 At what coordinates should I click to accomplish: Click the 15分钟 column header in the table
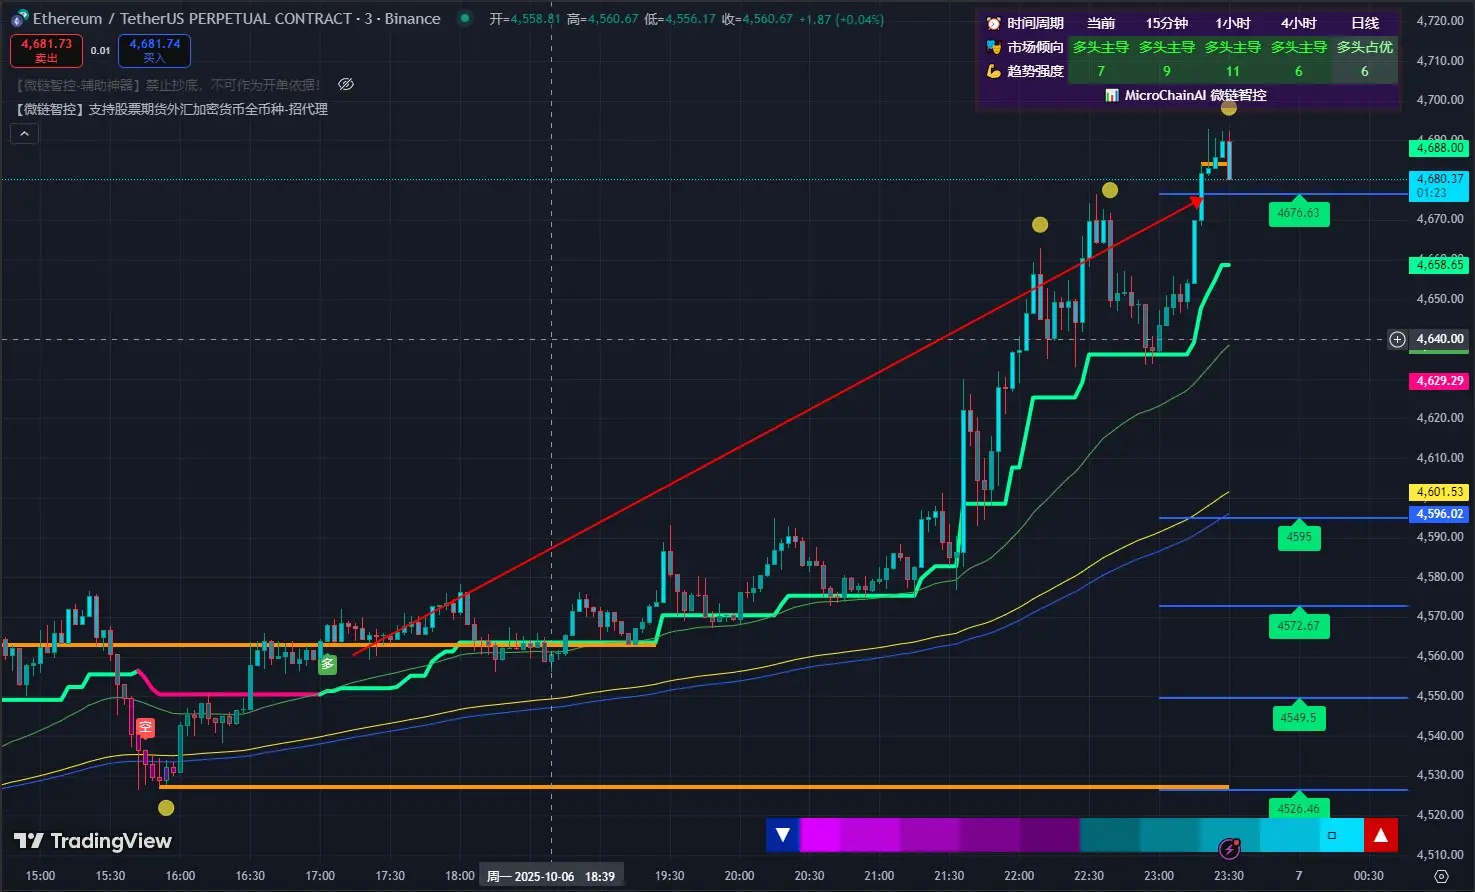(x=1167, y=23)
